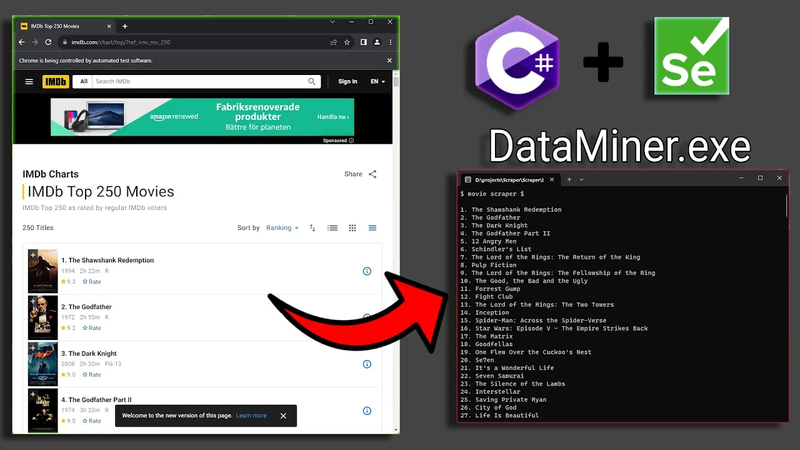This screenshot has width=800, height=450.
Task: Open info for The Dark Knight
Action: point(367,364)
